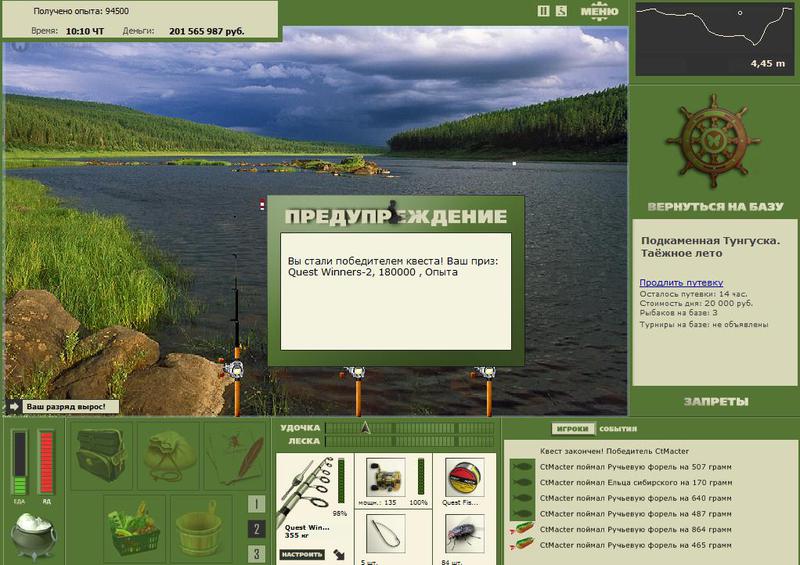
Task: Select rod slot 3
Action: click(256, 554)
